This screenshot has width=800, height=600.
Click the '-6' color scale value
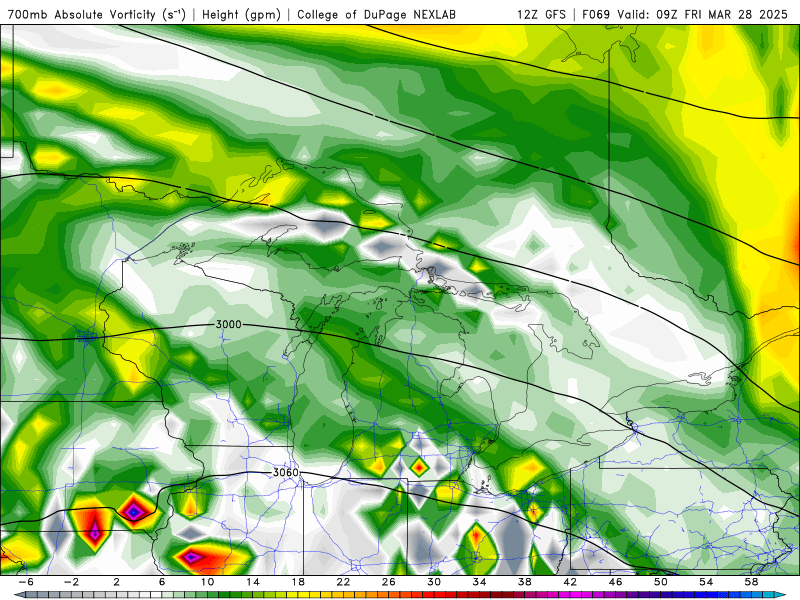click(x=26, y=582)
